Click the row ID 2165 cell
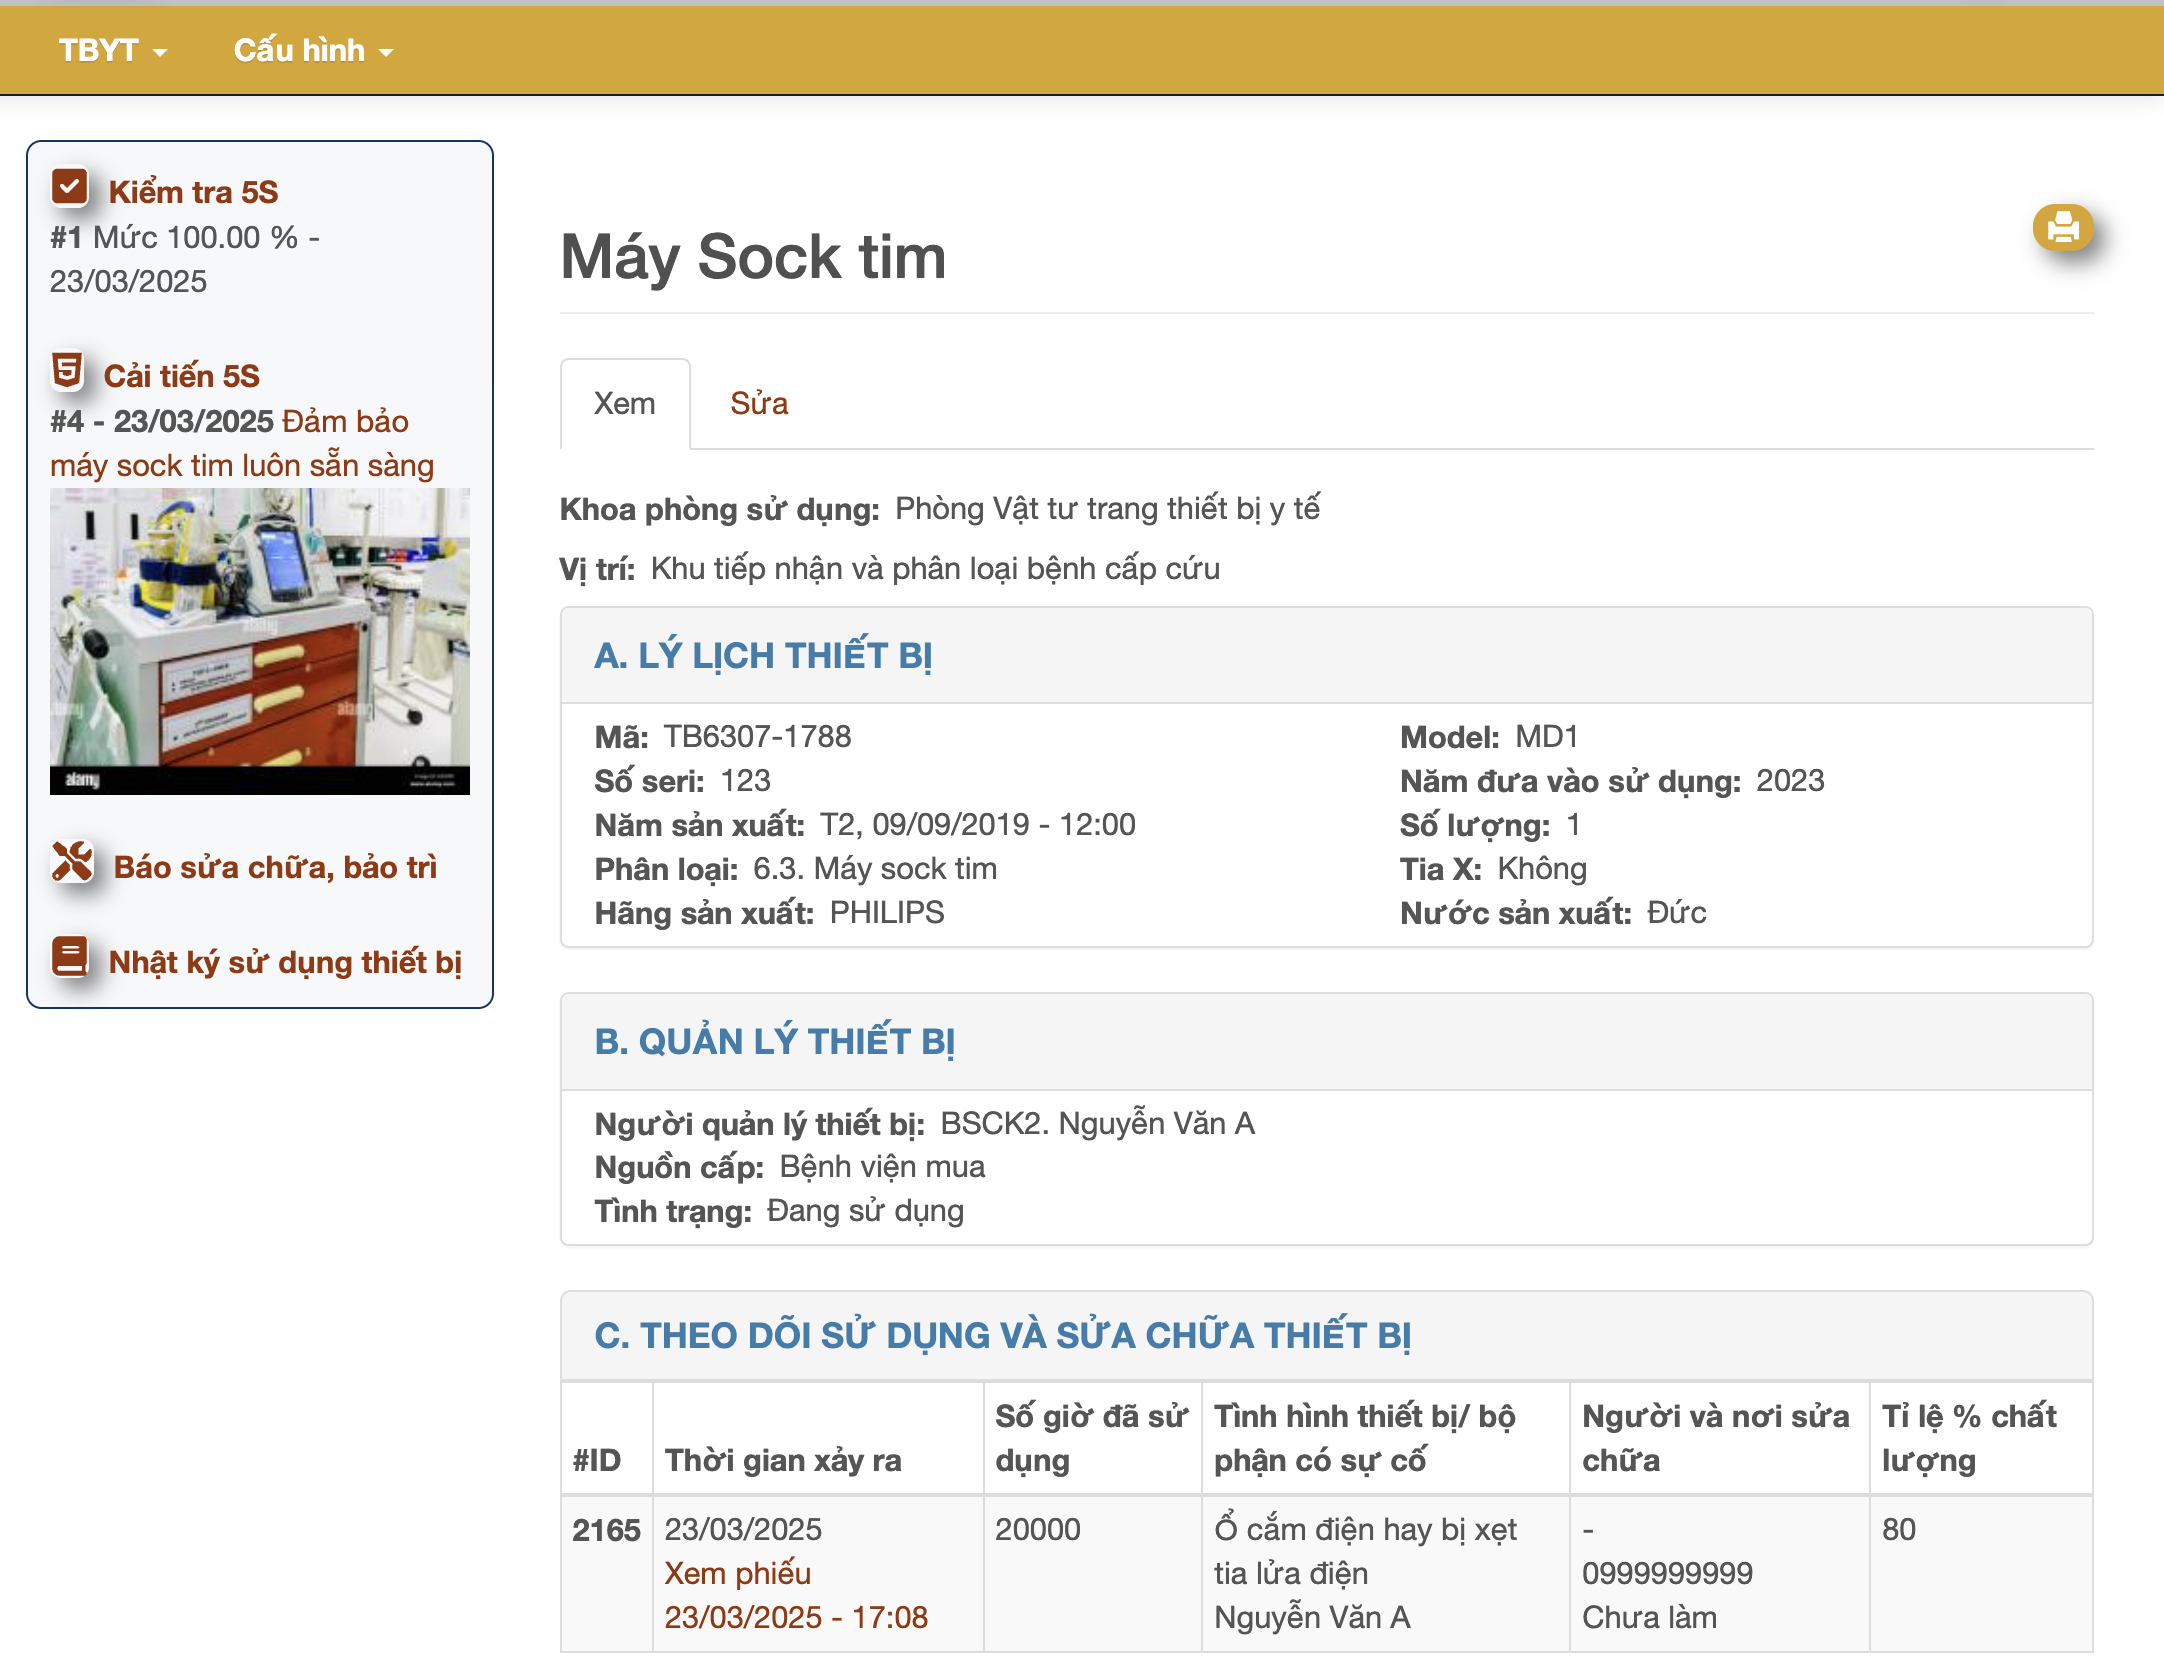 (x=606, y=1530)
